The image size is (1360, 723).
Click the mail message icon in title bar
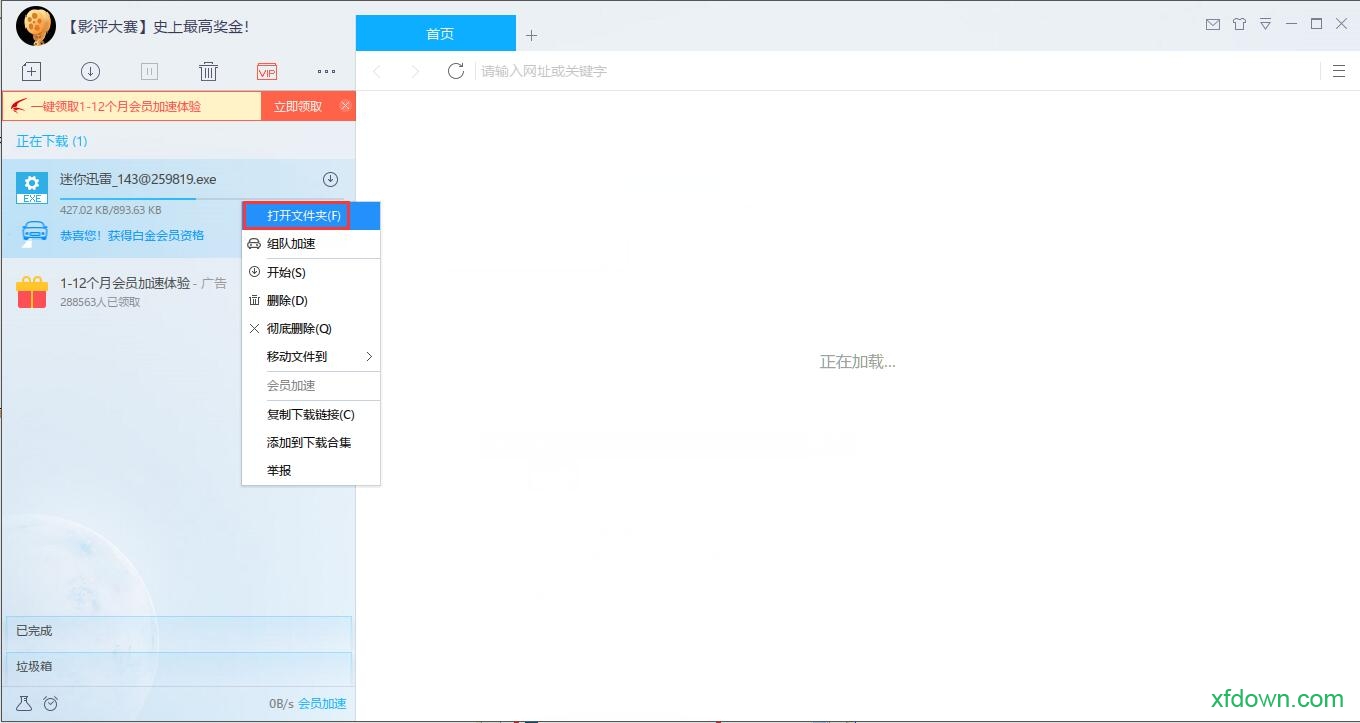(1212, 24)
